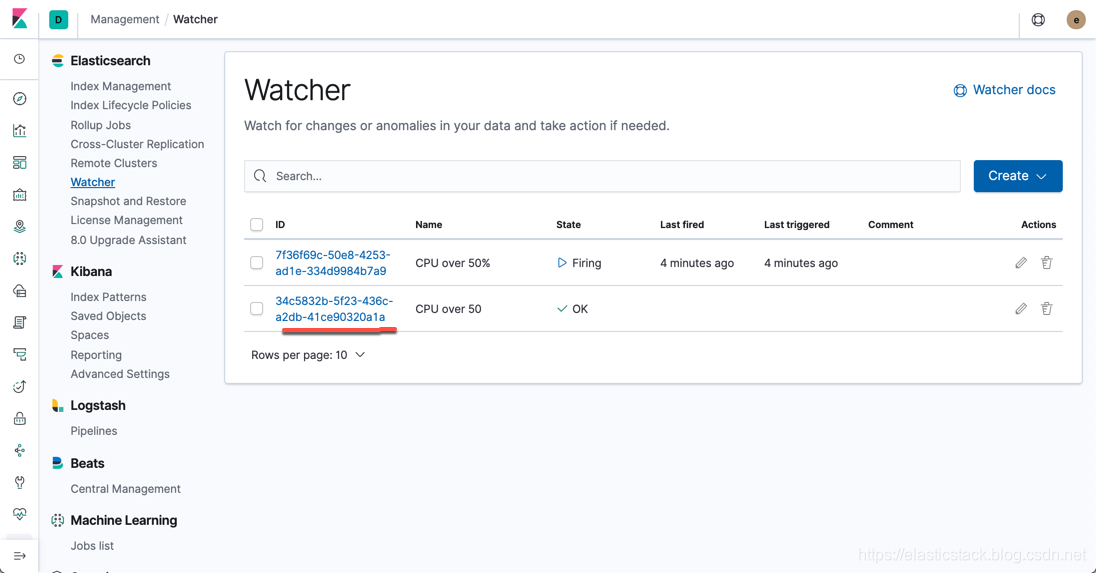Open Discover compass icon in sidebar
This screenshot has height=573, width=1096.
(20, 99)
